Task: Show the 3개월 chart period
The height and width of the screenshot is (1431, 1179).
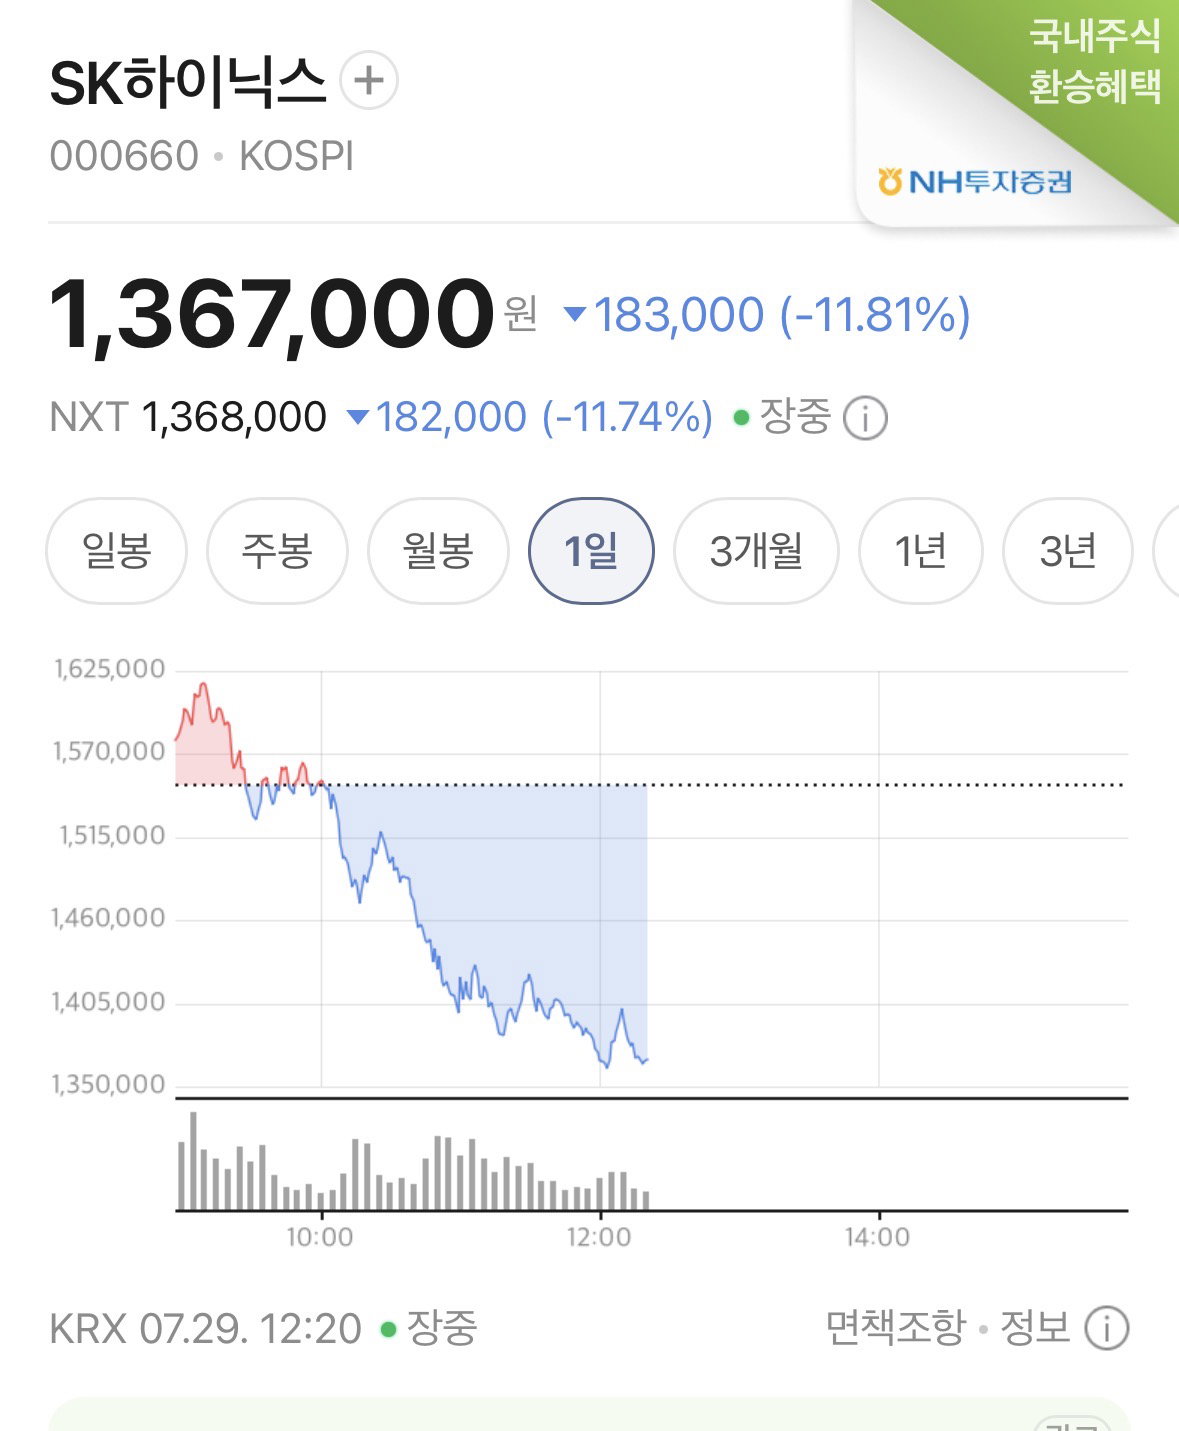Action: point(756,551)
